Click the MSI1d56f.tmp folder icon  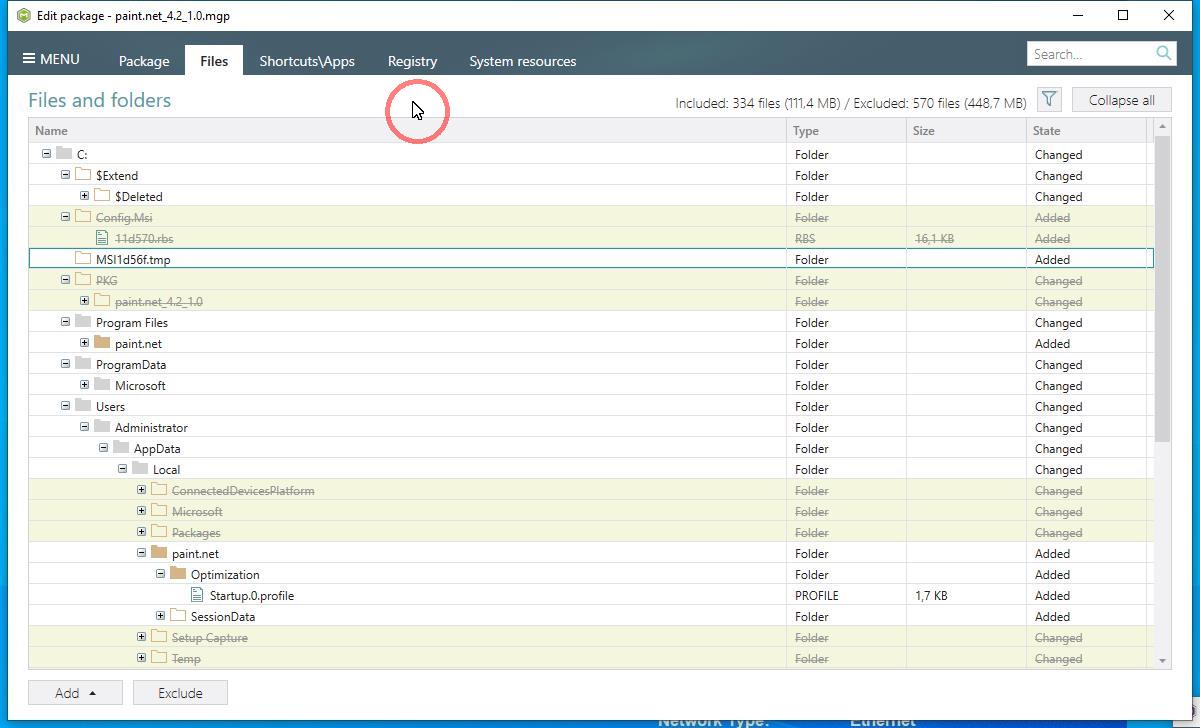click(x=83, y=259)
